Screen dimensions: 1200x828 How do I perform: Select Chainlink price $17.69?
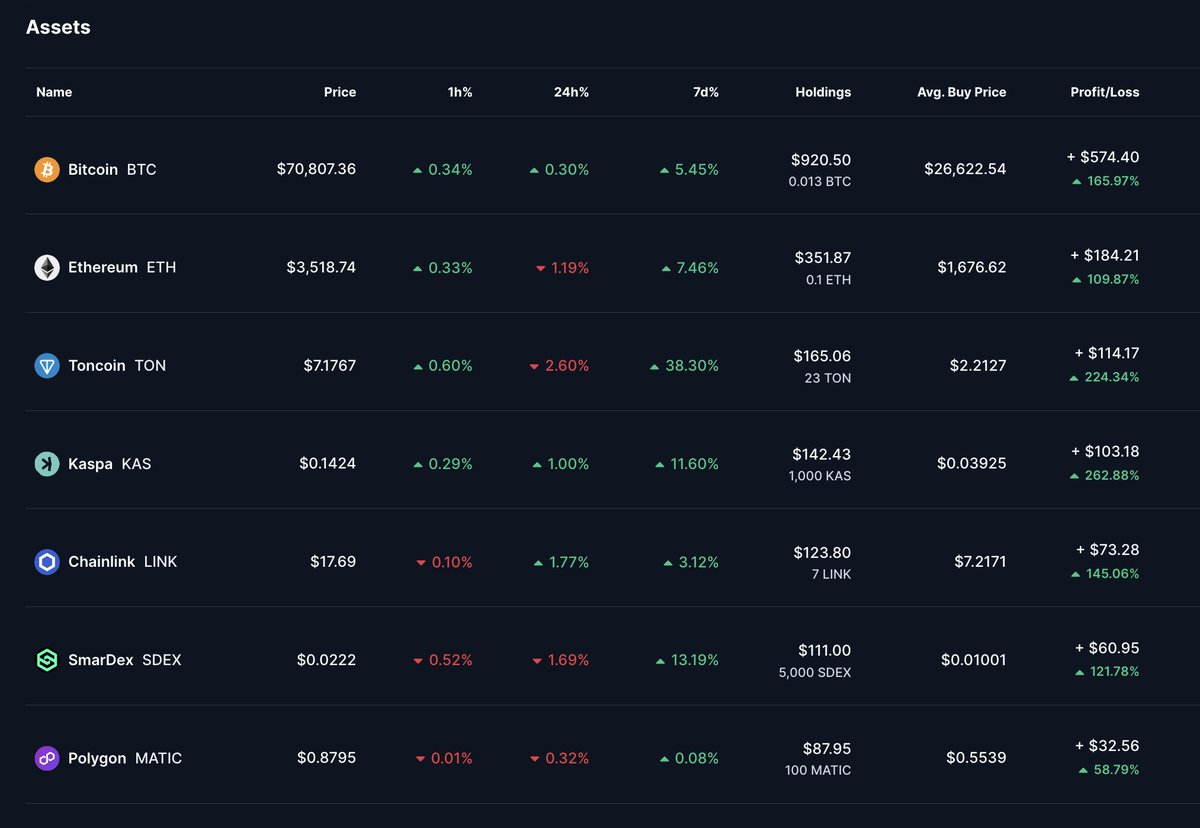coord(333,562)
